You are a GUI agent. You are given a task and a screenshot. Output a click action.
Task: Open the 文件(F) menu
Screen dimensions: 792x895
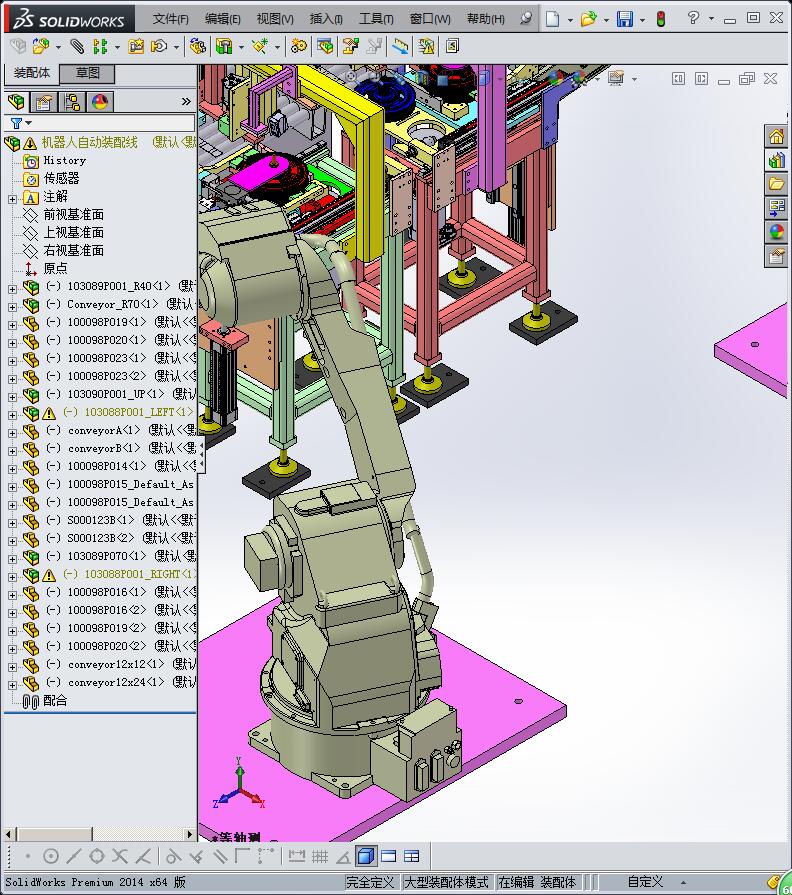(170, 19)
